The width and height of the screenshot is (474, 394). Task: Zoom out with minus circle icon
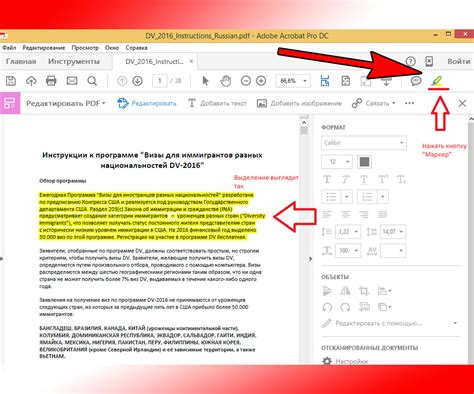(246, 81)
